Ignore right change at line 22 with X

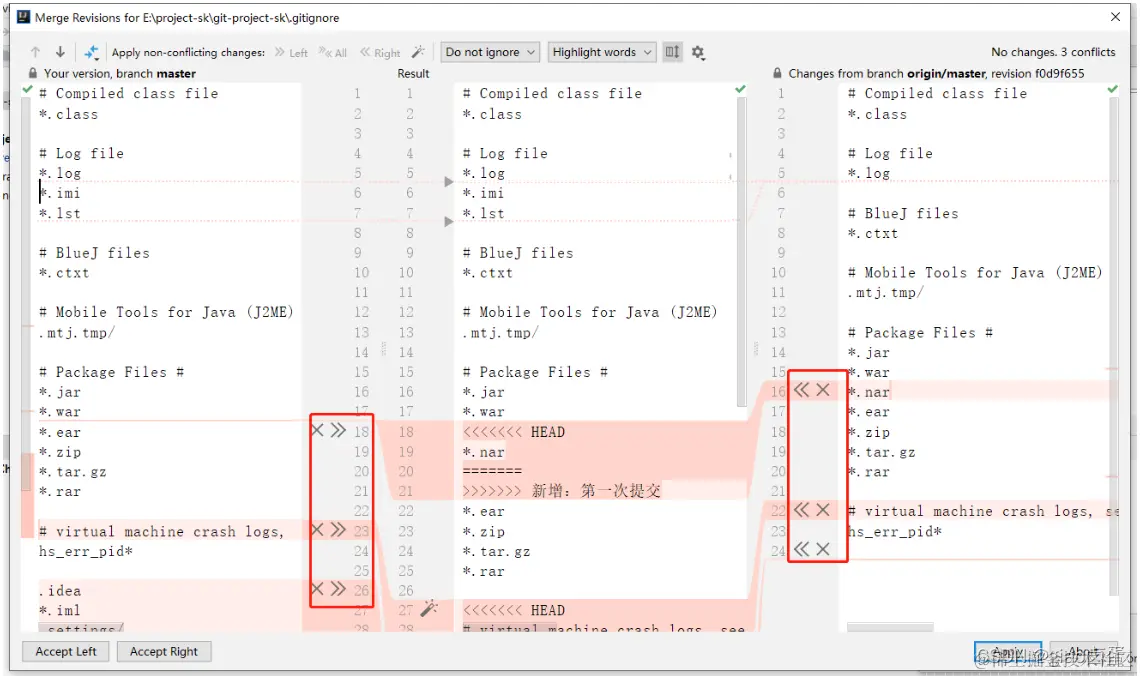click(x=823, y=510)
